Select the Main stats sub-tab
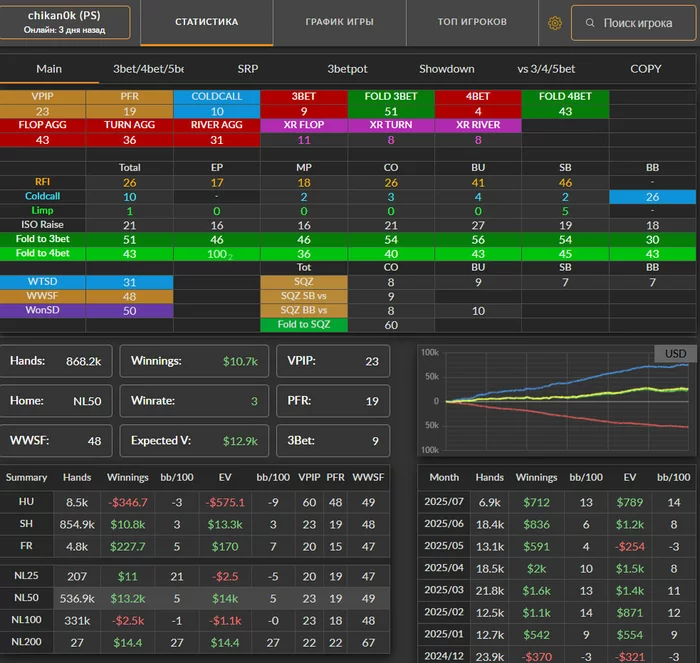 tap(49, 69)
